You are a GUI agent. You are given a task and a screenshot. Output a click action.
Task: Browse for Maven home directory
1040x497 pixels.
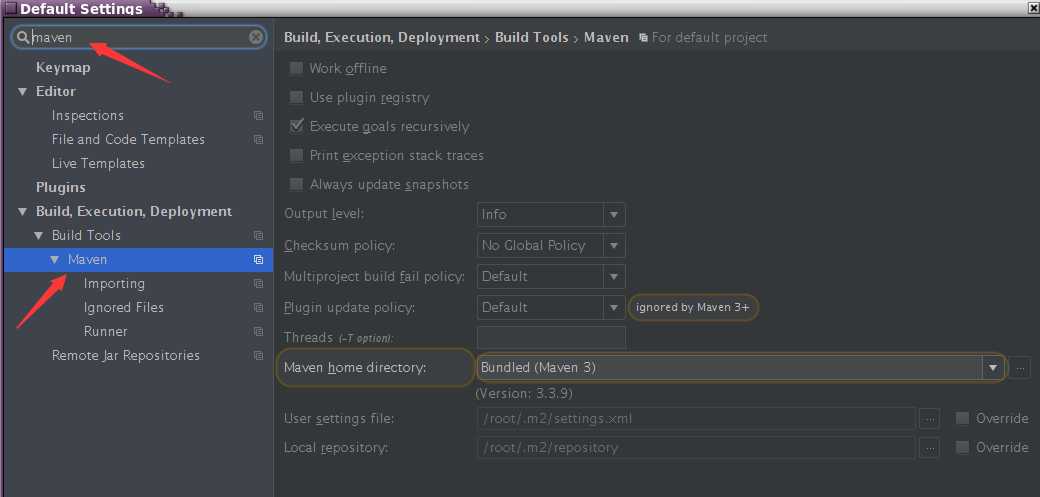tap(1019, 368)
